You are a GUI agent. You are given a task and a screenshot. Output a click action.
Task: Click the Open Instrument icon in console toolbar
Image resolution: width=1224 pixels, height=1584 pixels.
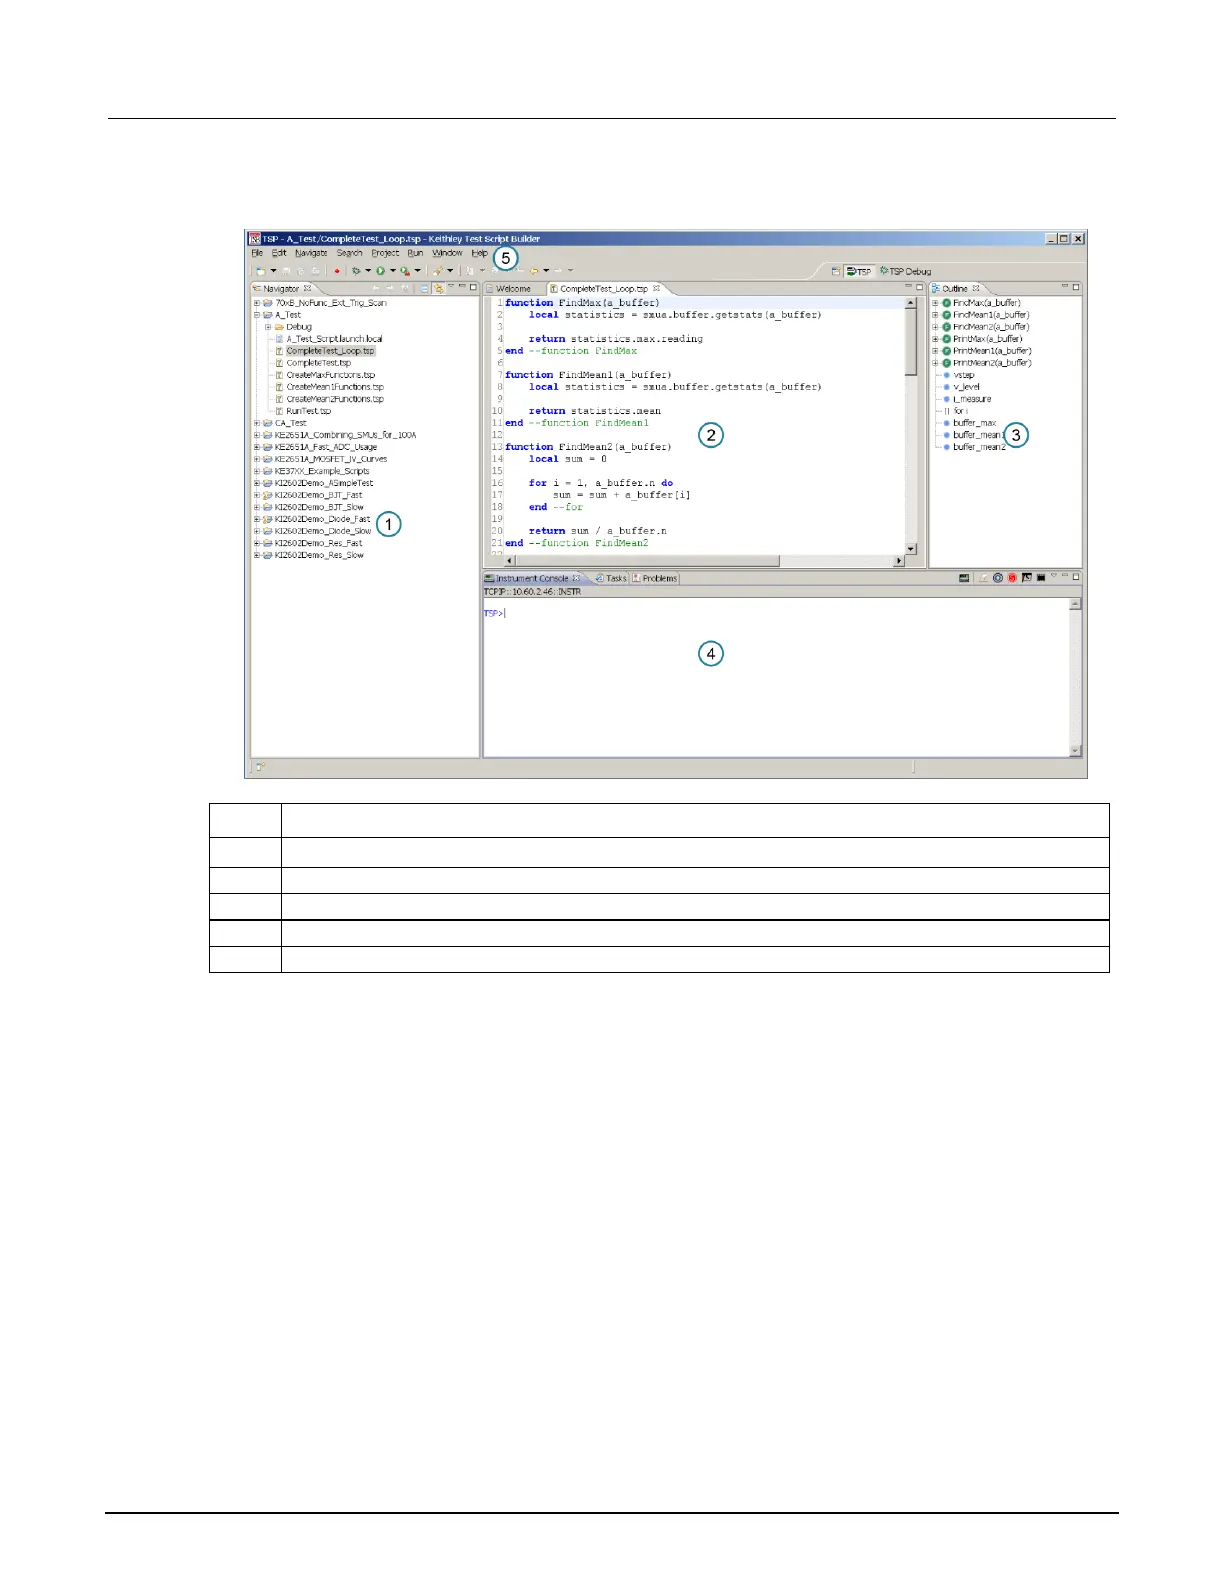(x=964, y=578)
